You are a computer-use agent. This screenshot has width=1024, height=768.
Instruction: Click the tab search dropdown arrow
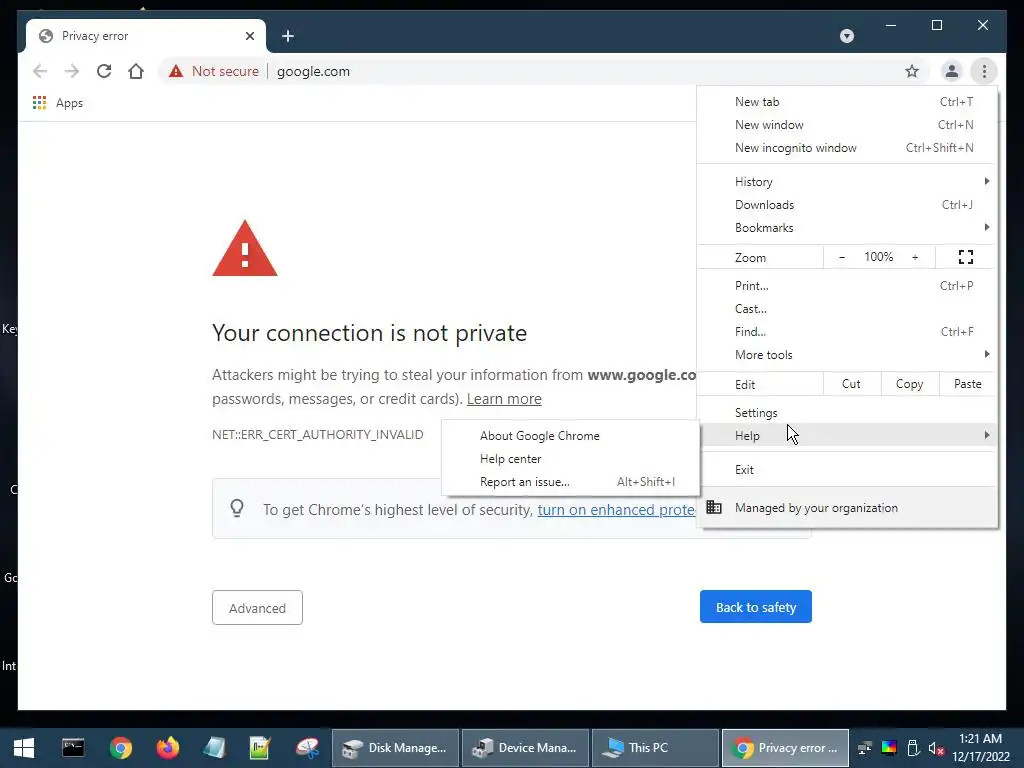(846, 36)
